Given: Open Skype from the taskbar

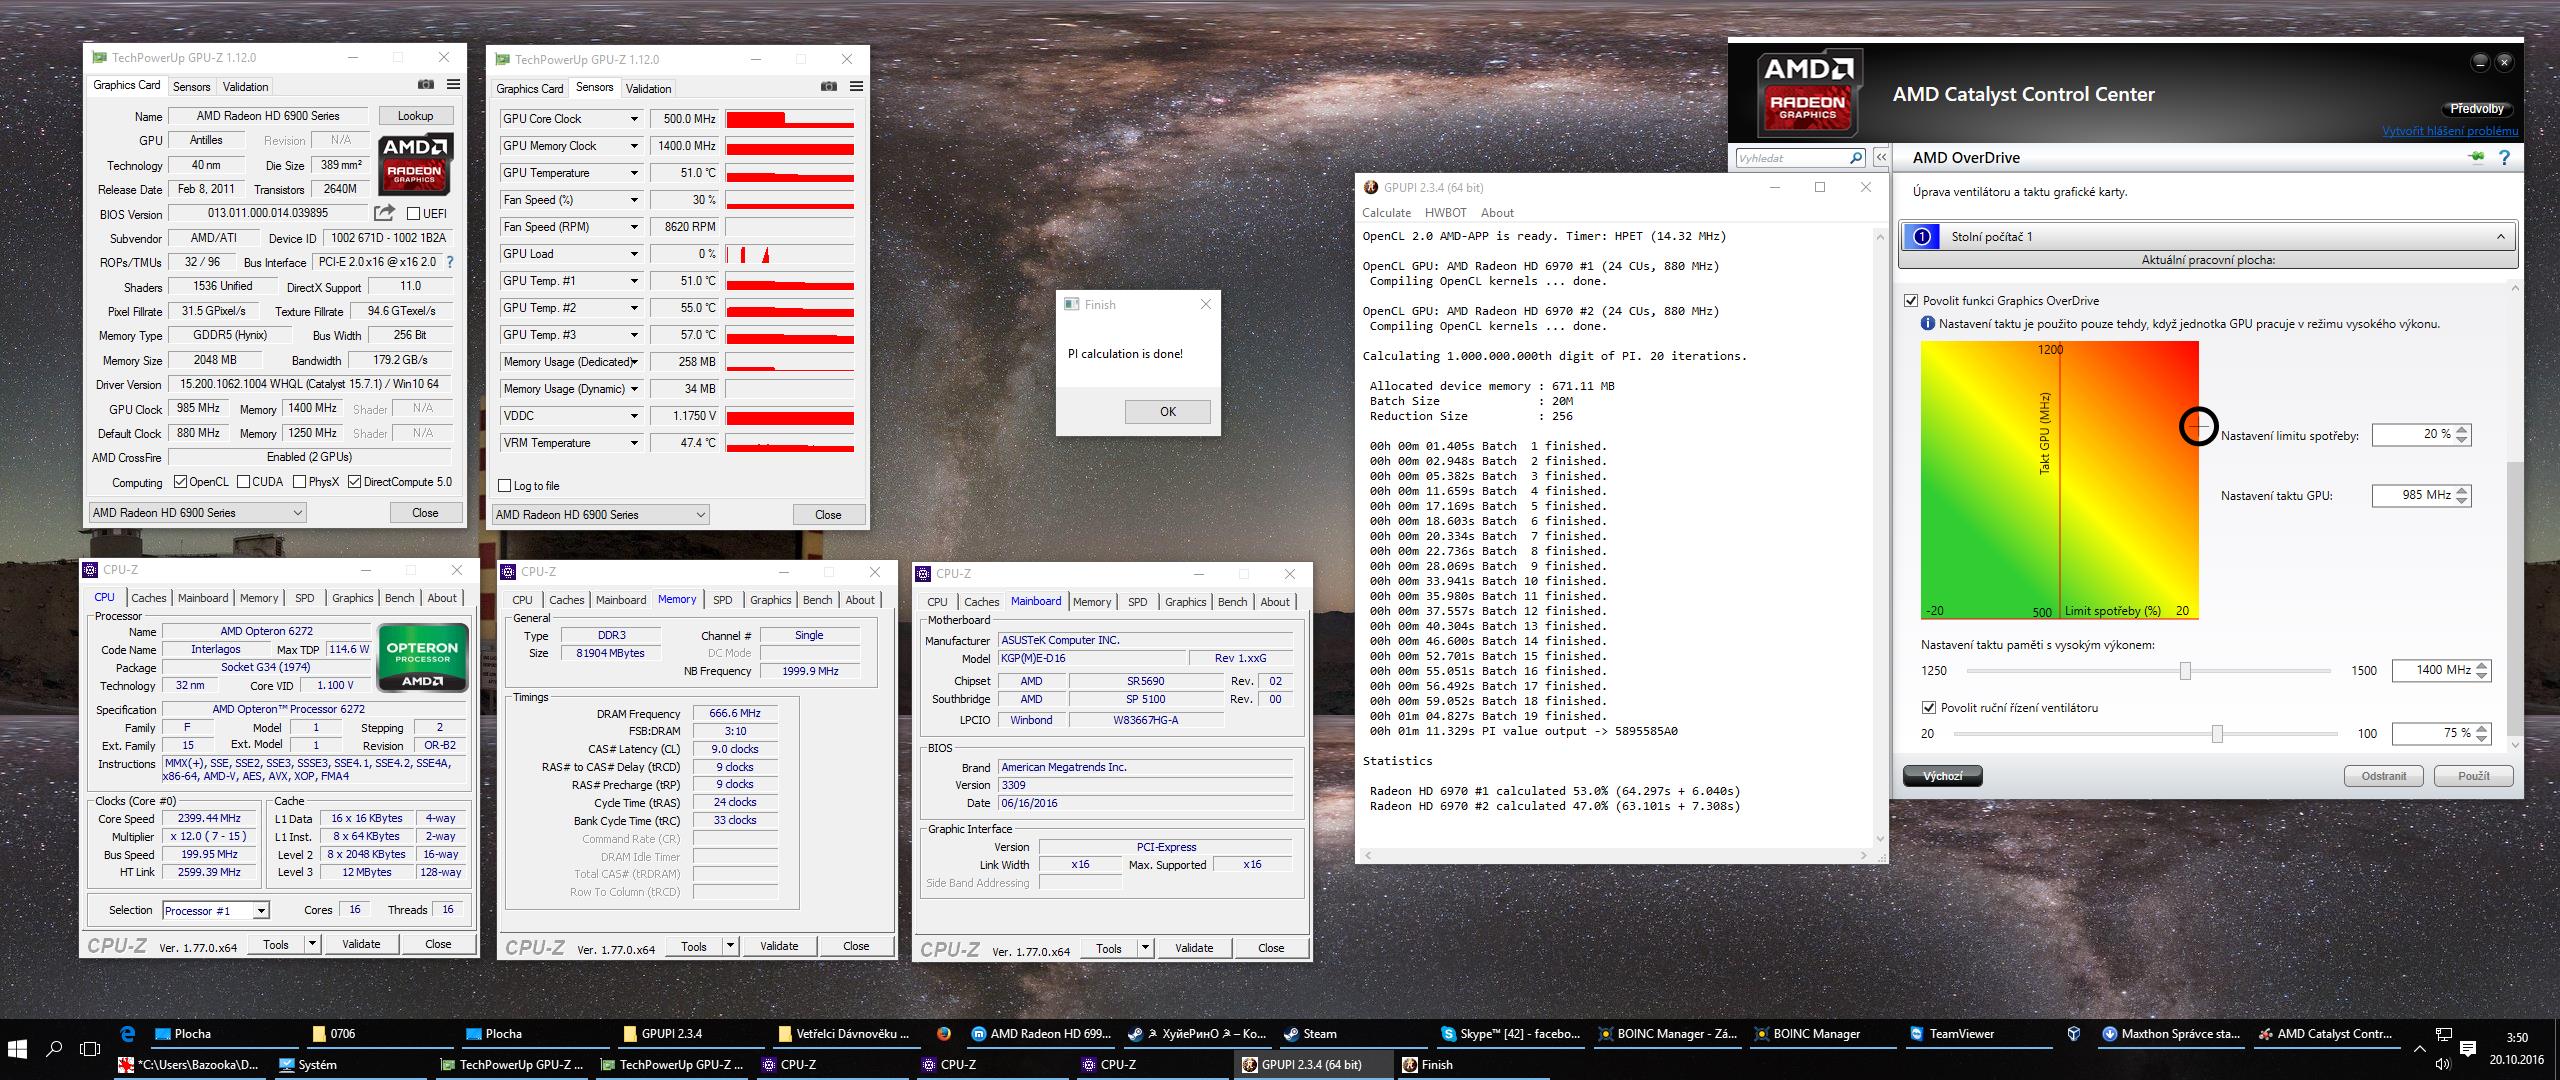Looking at the screenshot, I should coord(1510,1034).
